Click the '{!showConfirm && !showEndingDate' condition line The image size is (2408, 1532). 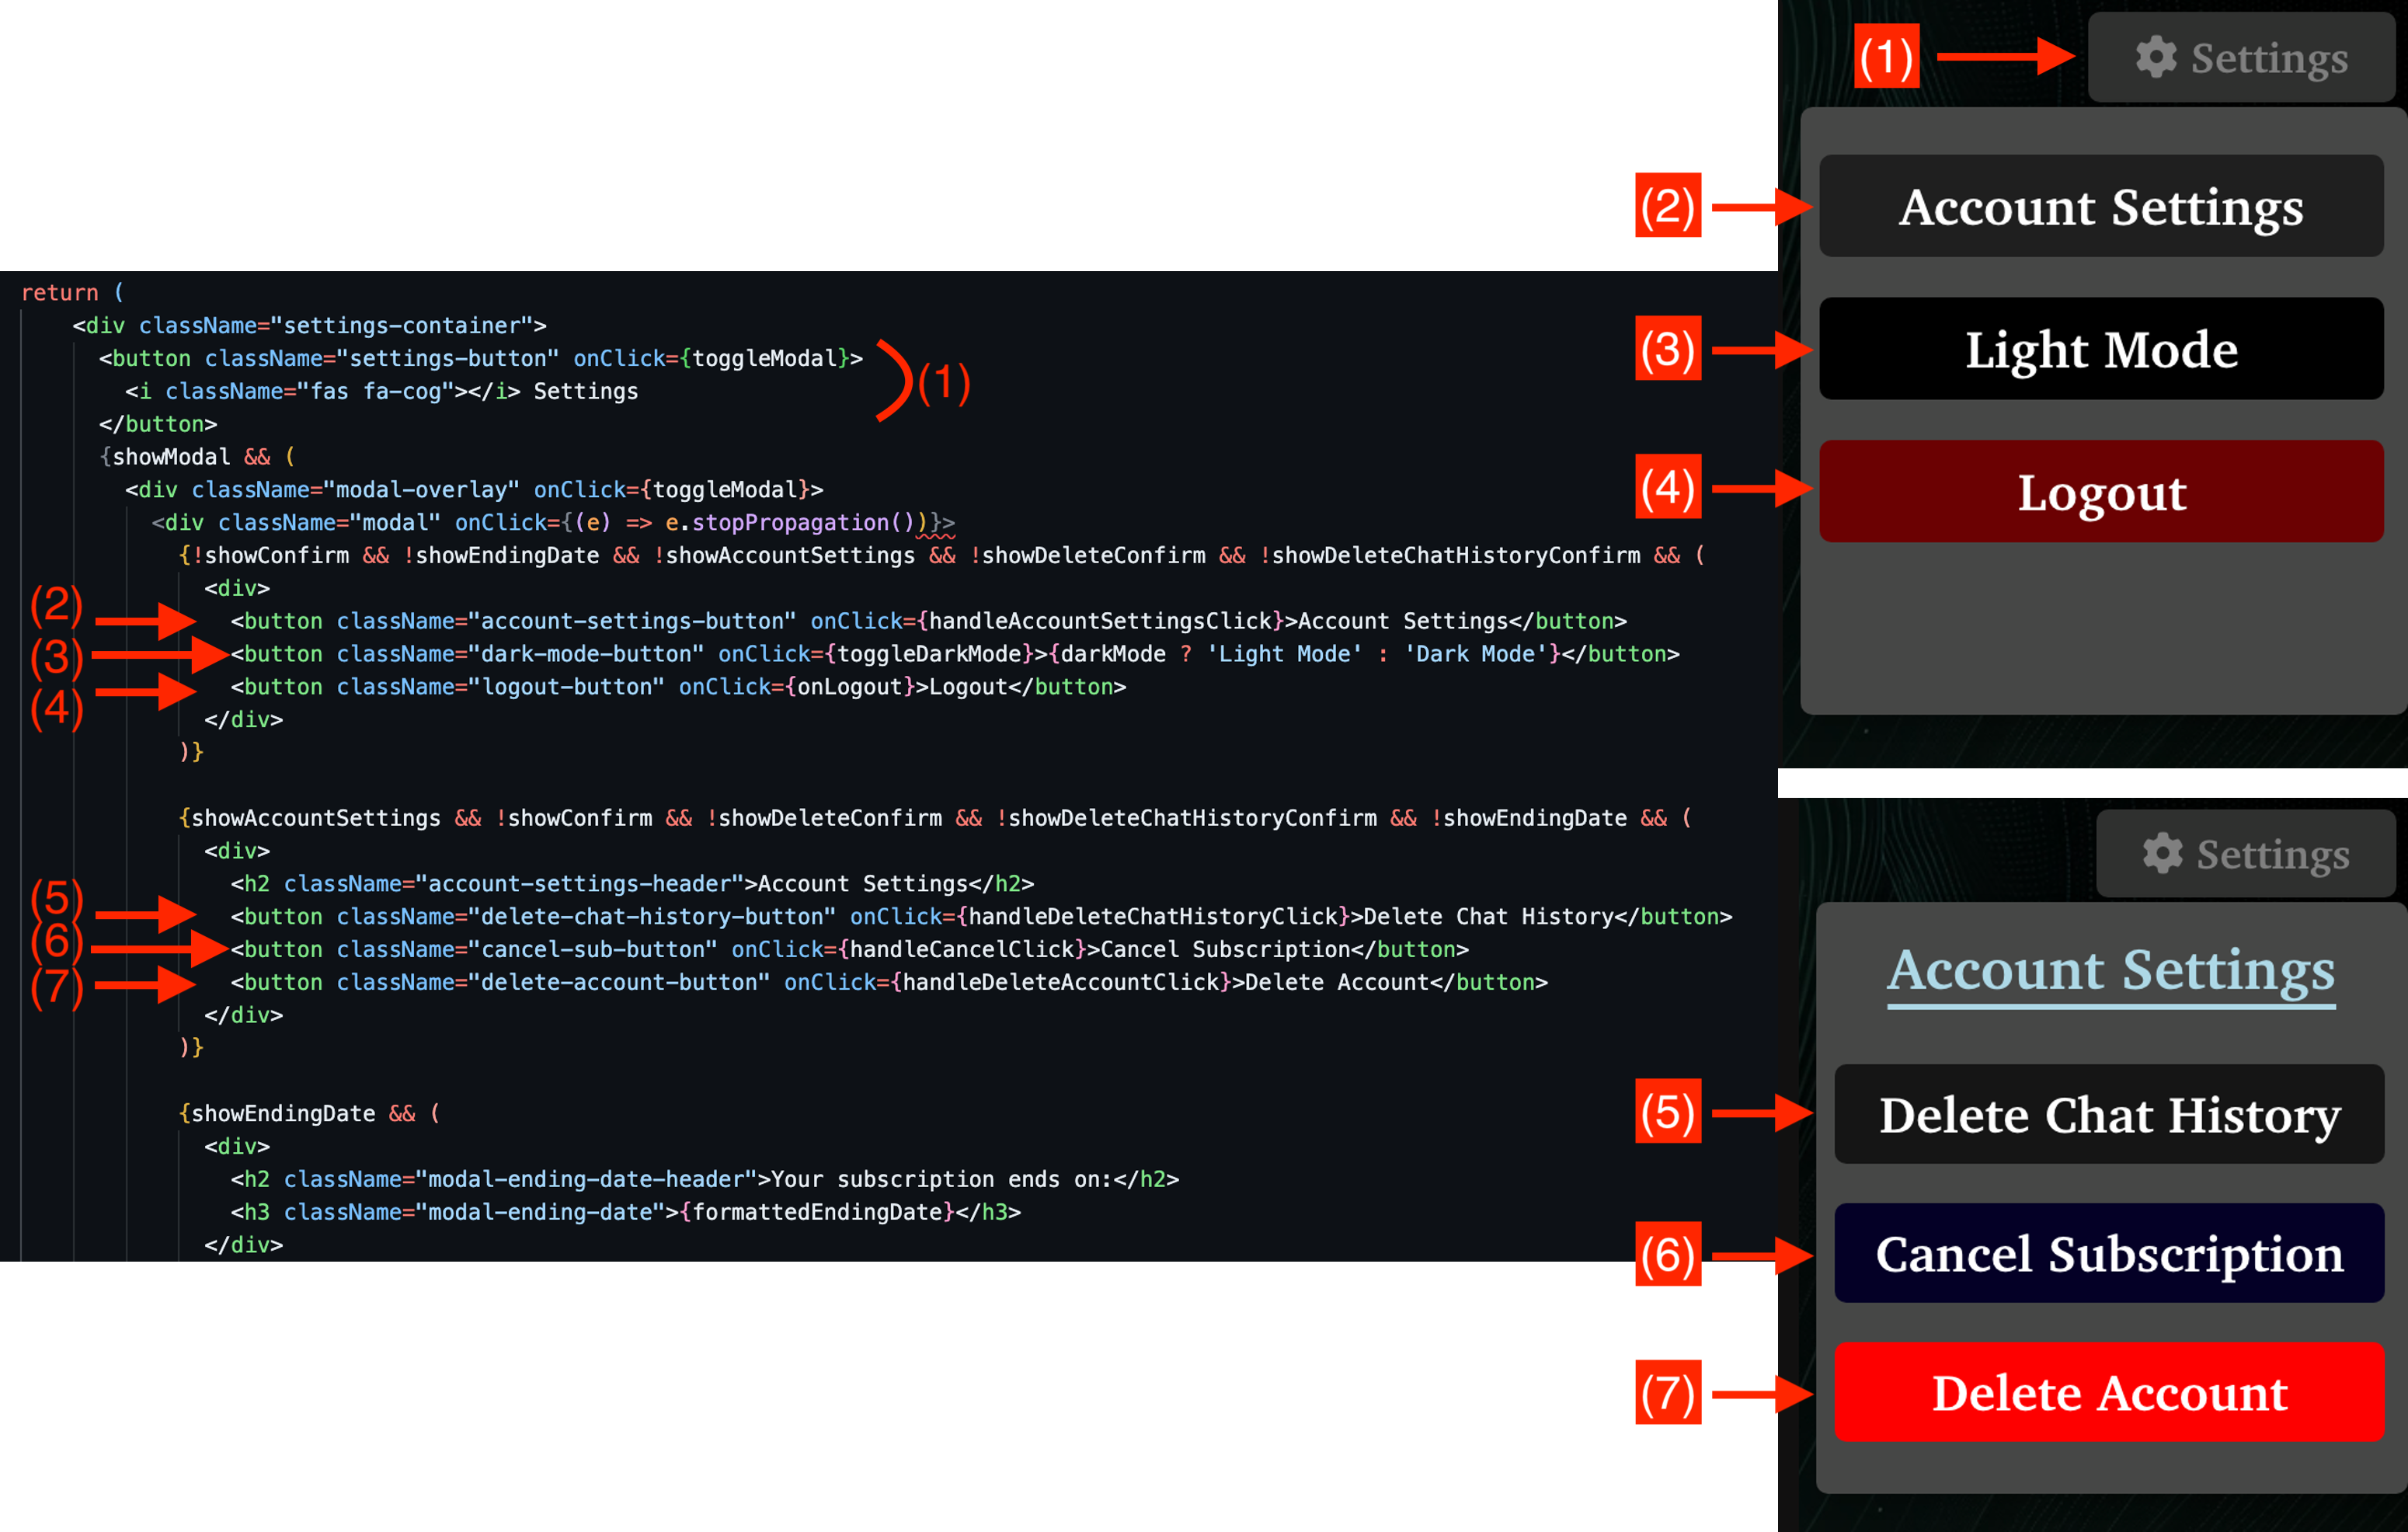[941, 555]
